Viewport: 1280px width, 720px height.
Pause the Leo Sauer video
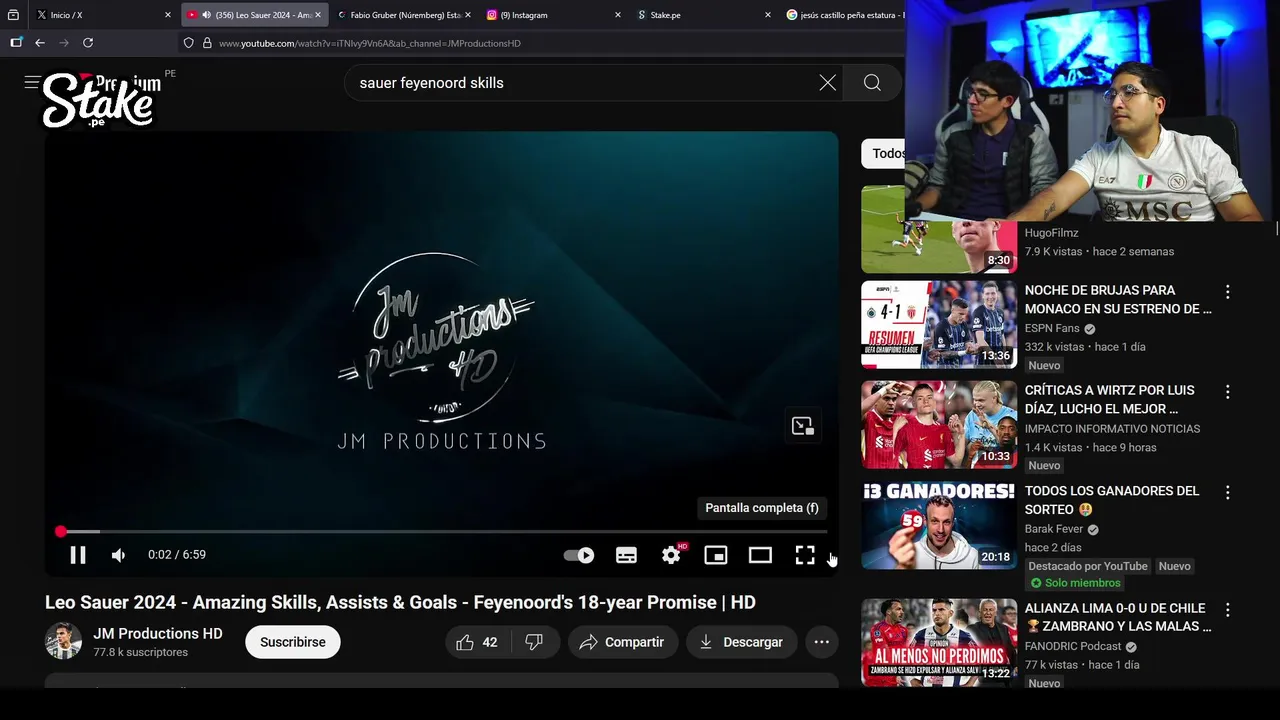pyautogui.click(x=77, y=555)
